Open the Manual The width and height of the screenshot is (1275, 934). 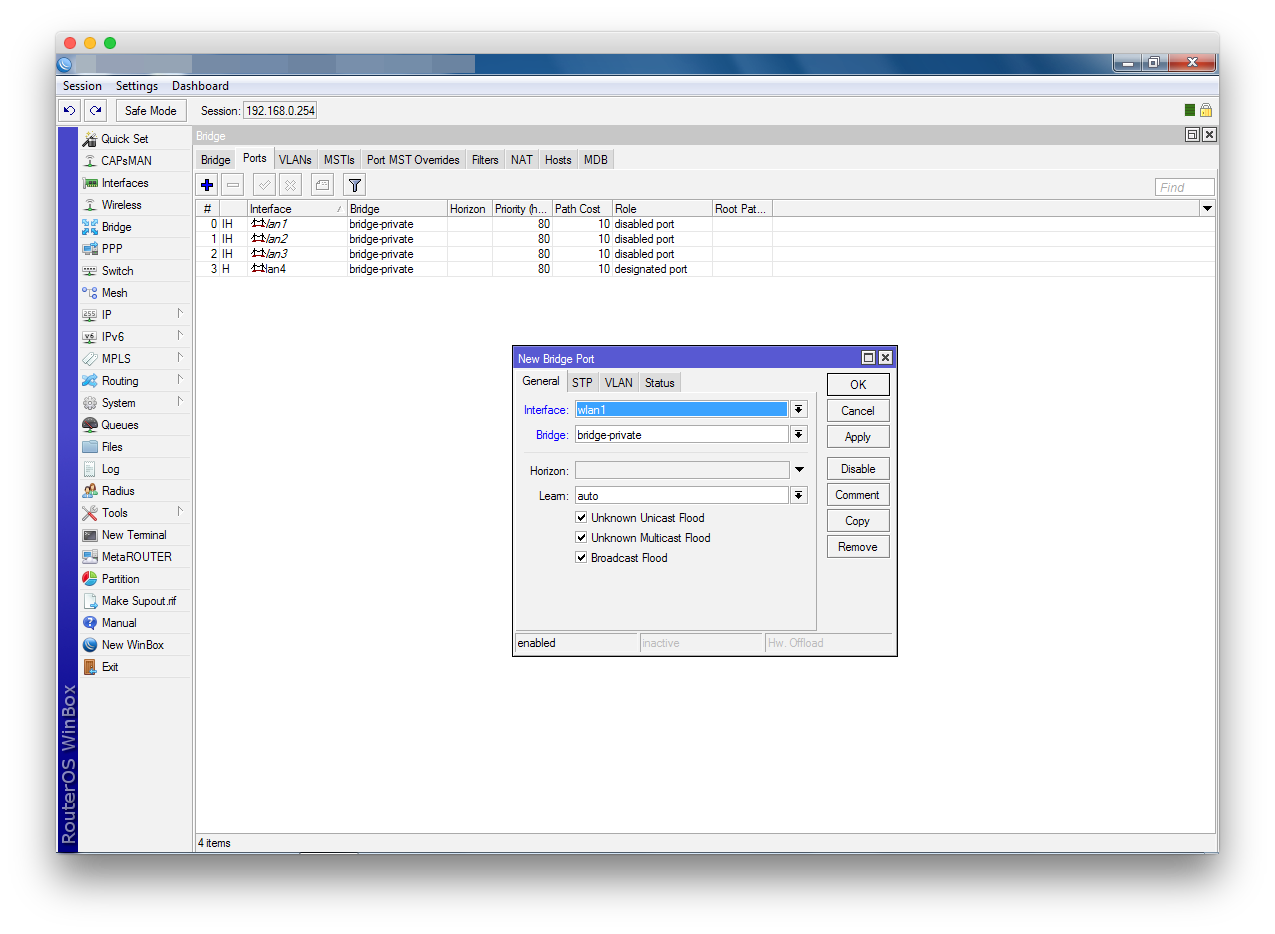[x=119, y=623]
